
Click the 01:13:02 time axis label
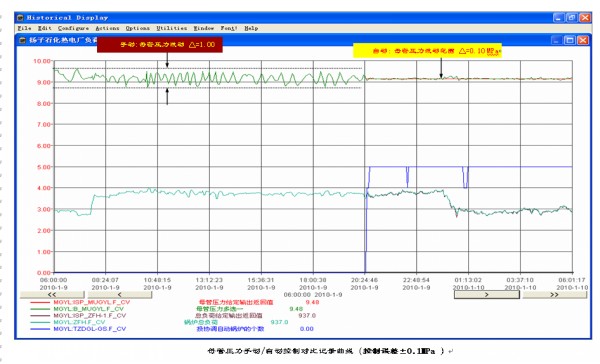[x=468, y=280]
